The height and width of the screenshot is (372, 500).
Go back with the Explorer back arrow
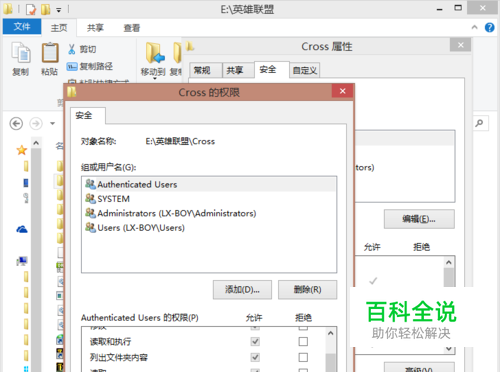(x=16, y=124)
